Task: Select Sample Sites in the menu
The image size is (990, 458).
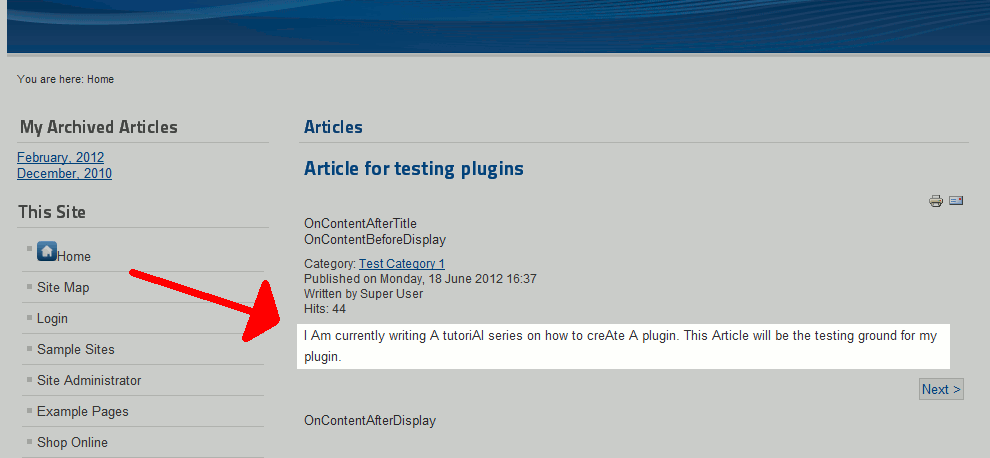Action: (x=76, y=350)
